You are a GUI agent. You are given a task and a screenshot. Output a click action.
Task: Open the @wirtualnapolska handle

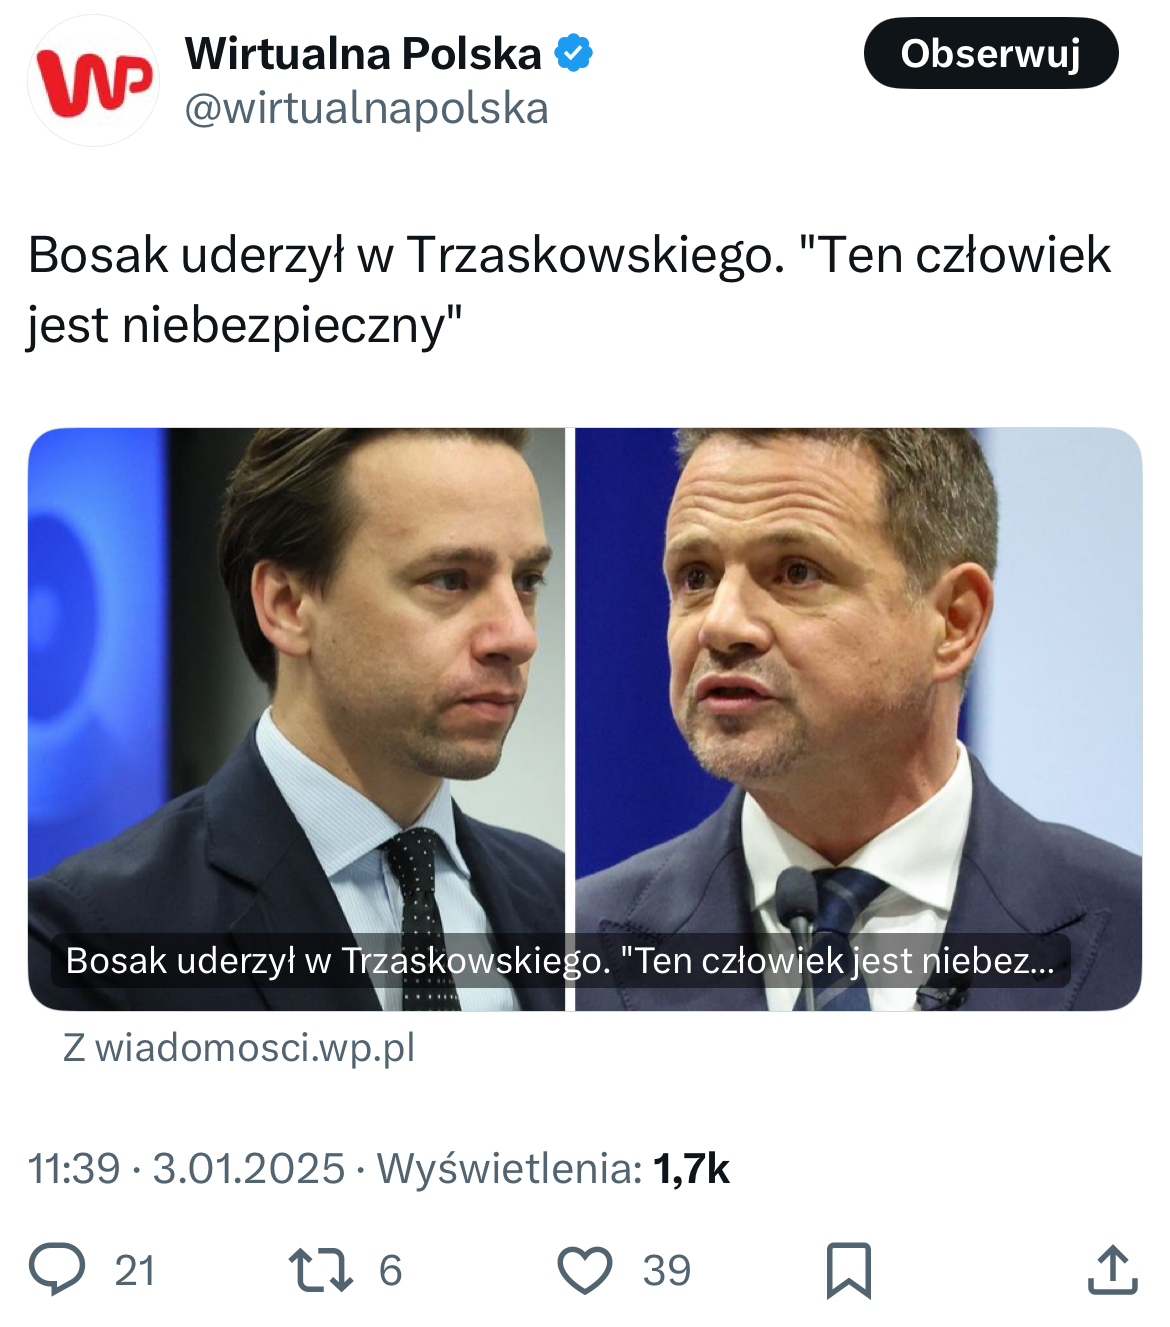pos(366,109)
